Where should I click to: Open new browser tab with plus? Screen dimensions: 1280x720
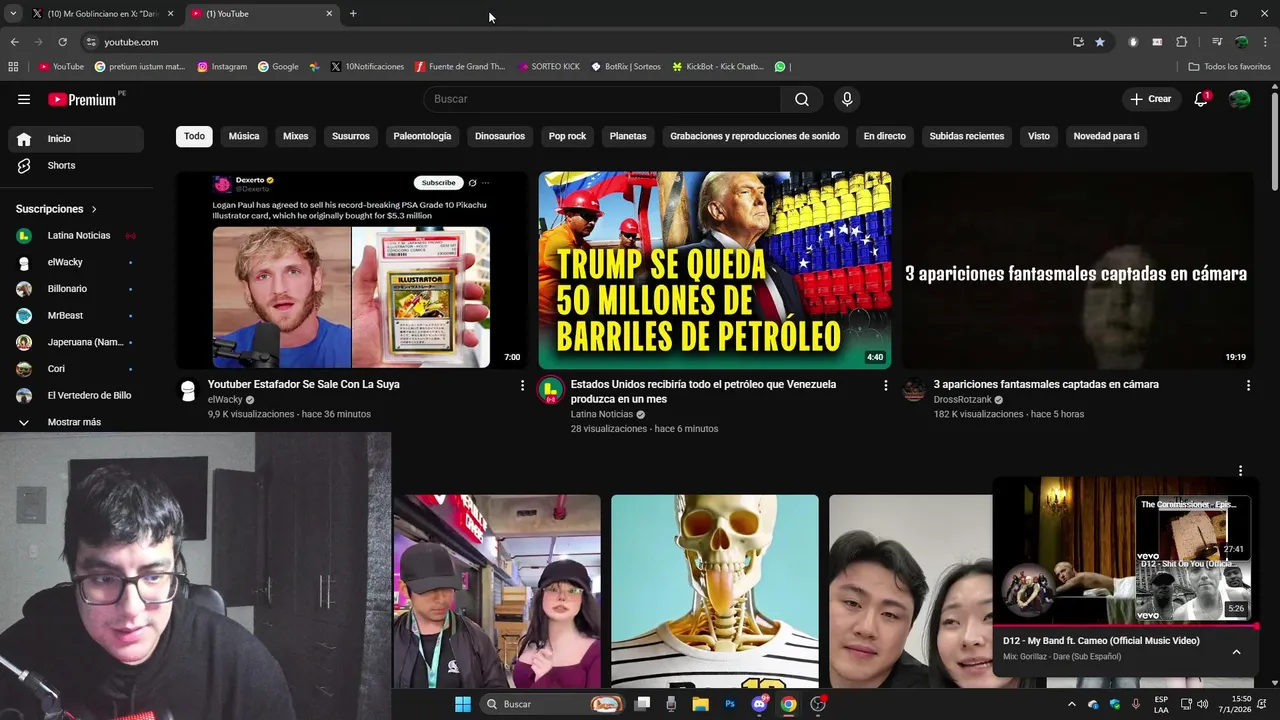coord(353,14)
